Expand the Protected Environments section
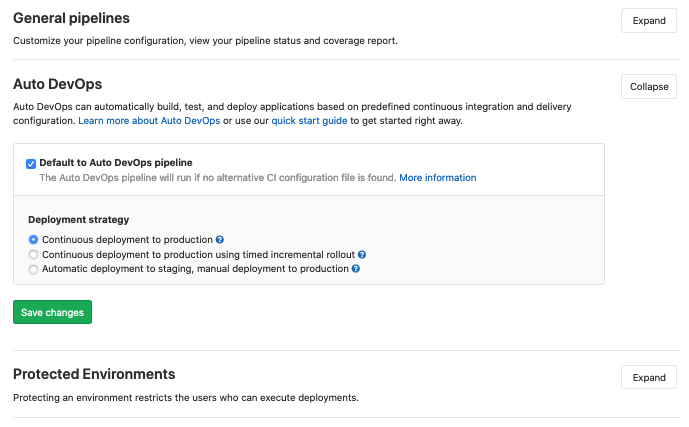Viewport: 689px width, 427px height. click(648, 377)
